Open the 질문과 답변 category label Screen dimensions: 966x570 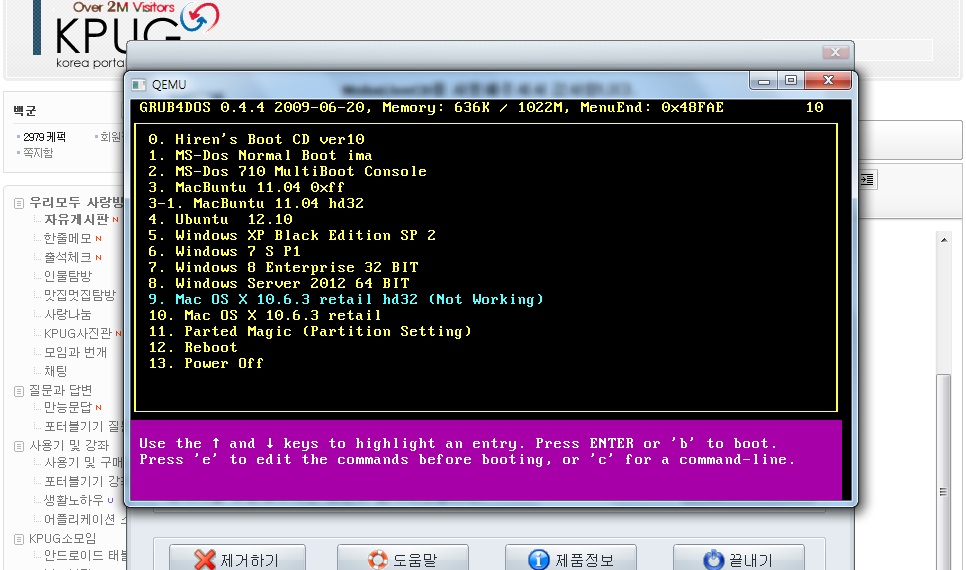pos(60,390)
